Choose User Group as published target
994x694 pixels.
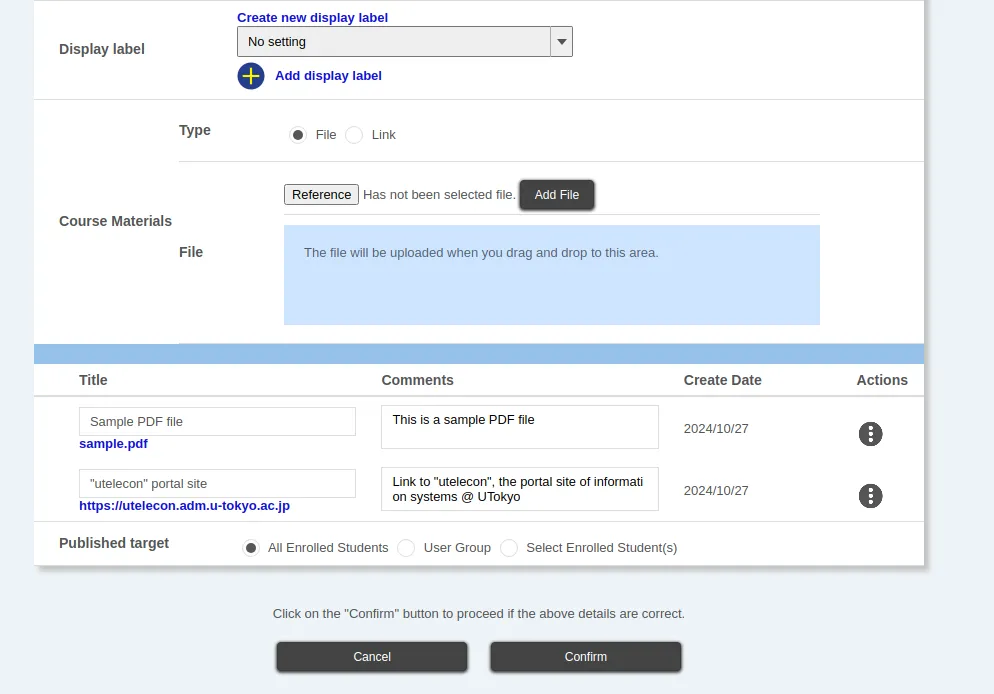point(406,548)
